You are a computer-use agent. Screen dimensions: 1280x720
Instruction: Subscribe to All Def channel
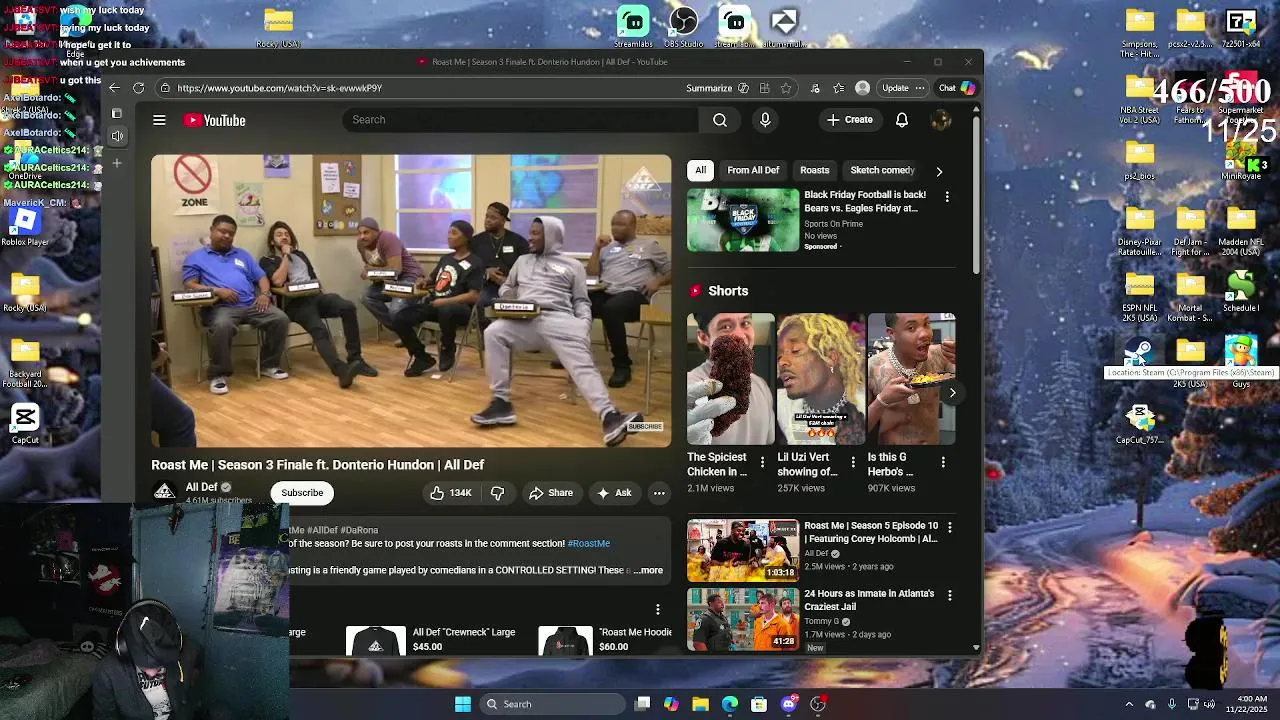pyautogui.click(x=302, y=493)
